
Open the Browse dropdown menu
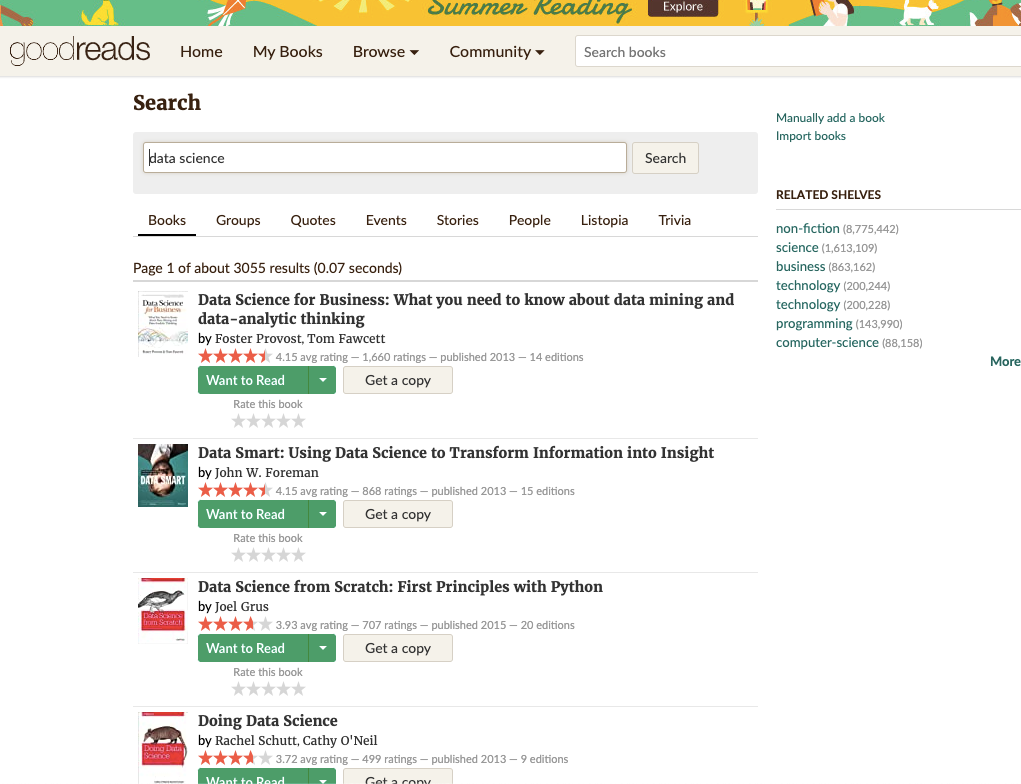(385, 51)
